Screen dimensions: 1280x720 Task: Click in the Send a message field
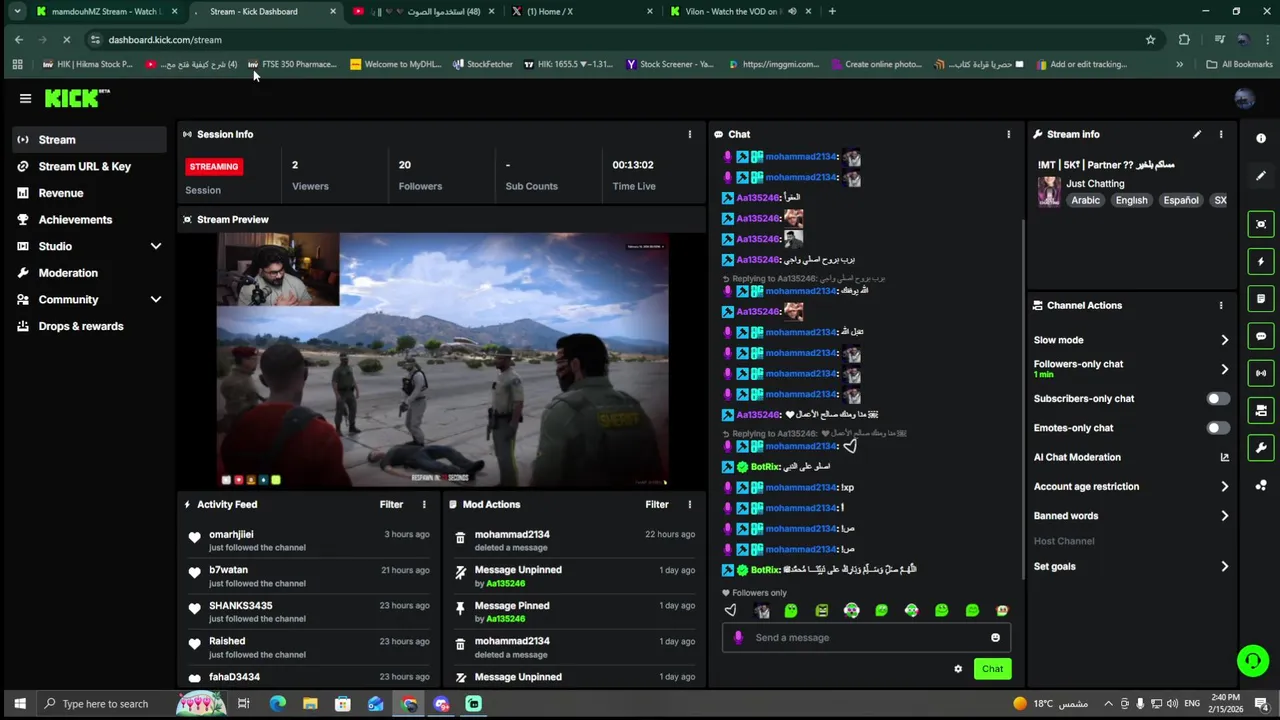click(868, 638)
